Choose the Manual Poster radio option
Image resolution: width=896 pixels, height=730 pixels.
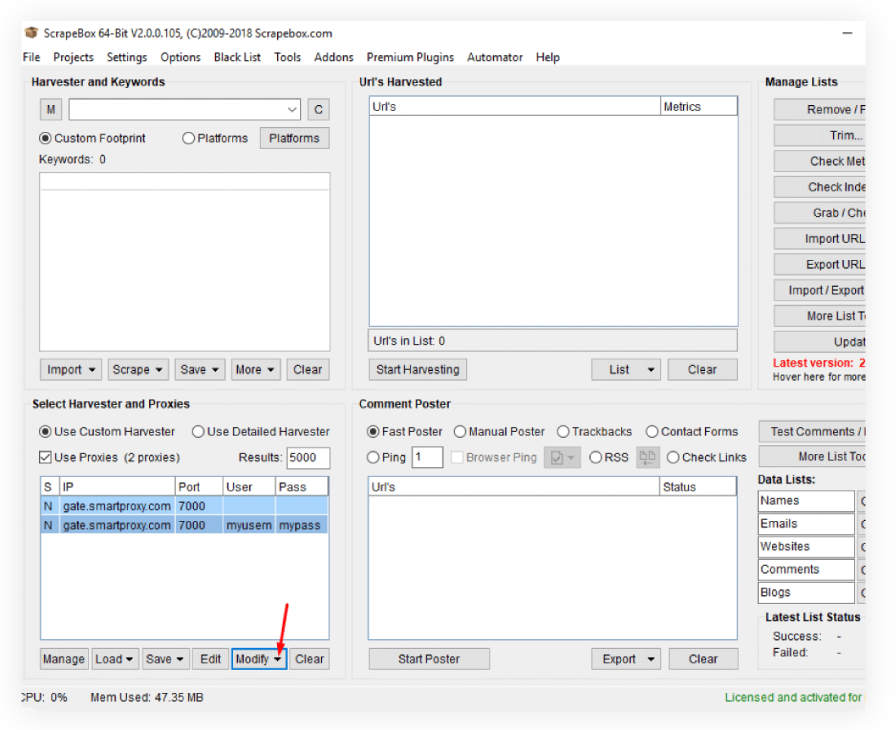coord(460,432)
